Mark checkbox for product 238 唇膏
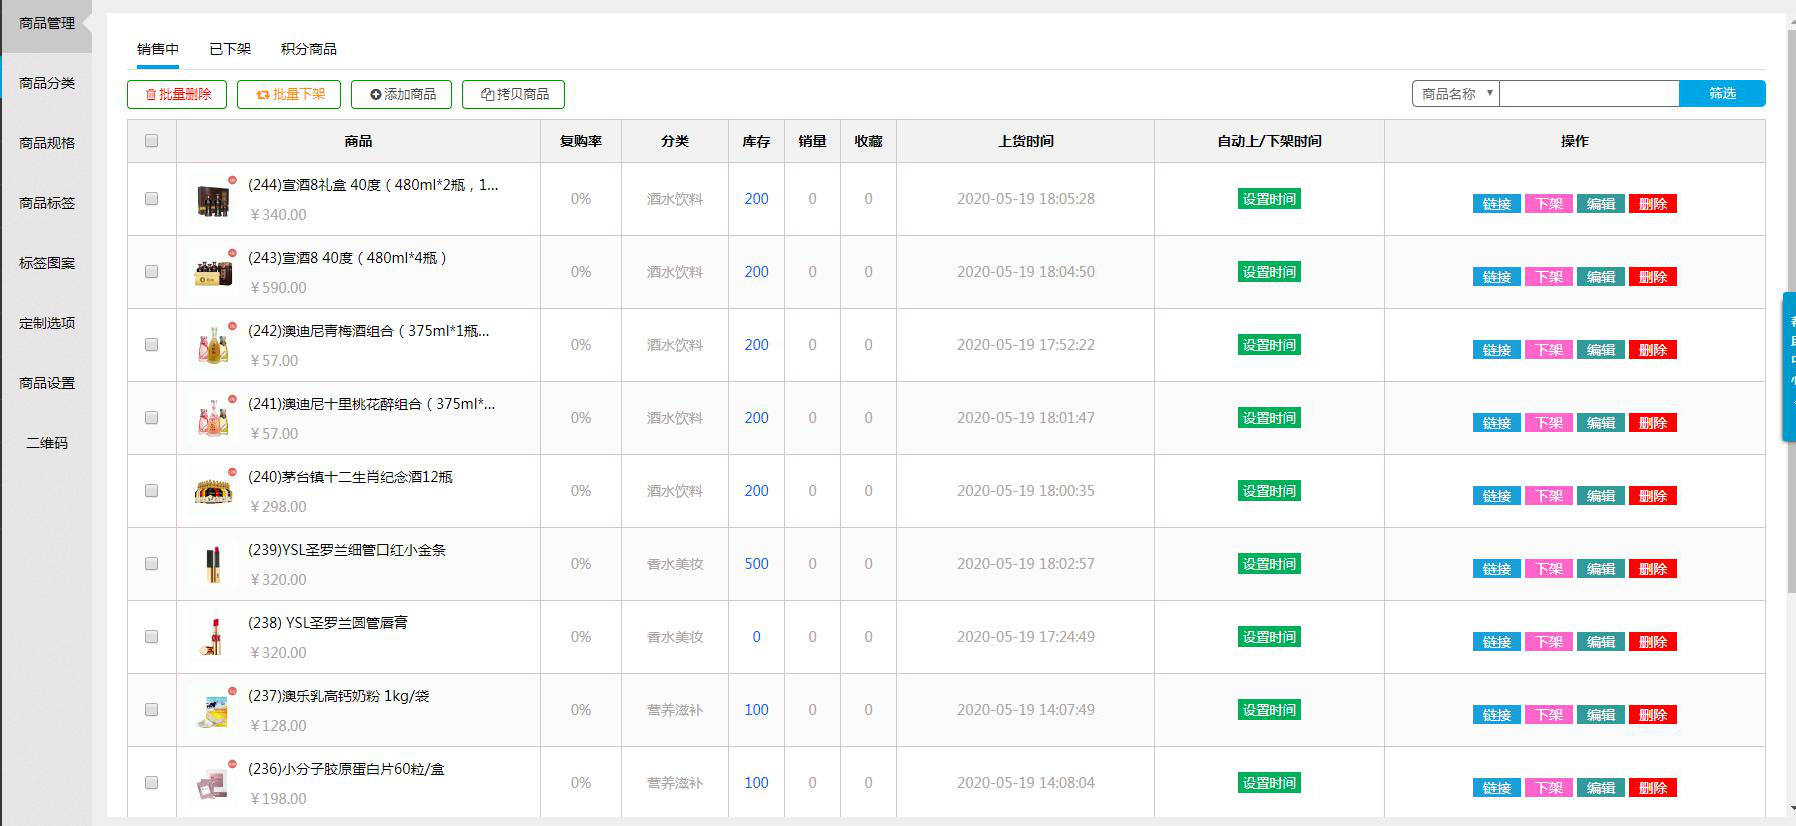 point(151,637)
